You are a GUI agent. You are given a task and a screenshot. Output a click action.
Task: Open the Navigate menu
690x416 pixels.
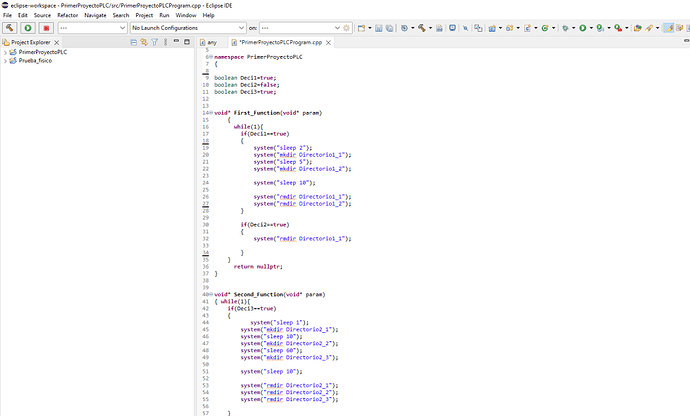coord(95,16)
